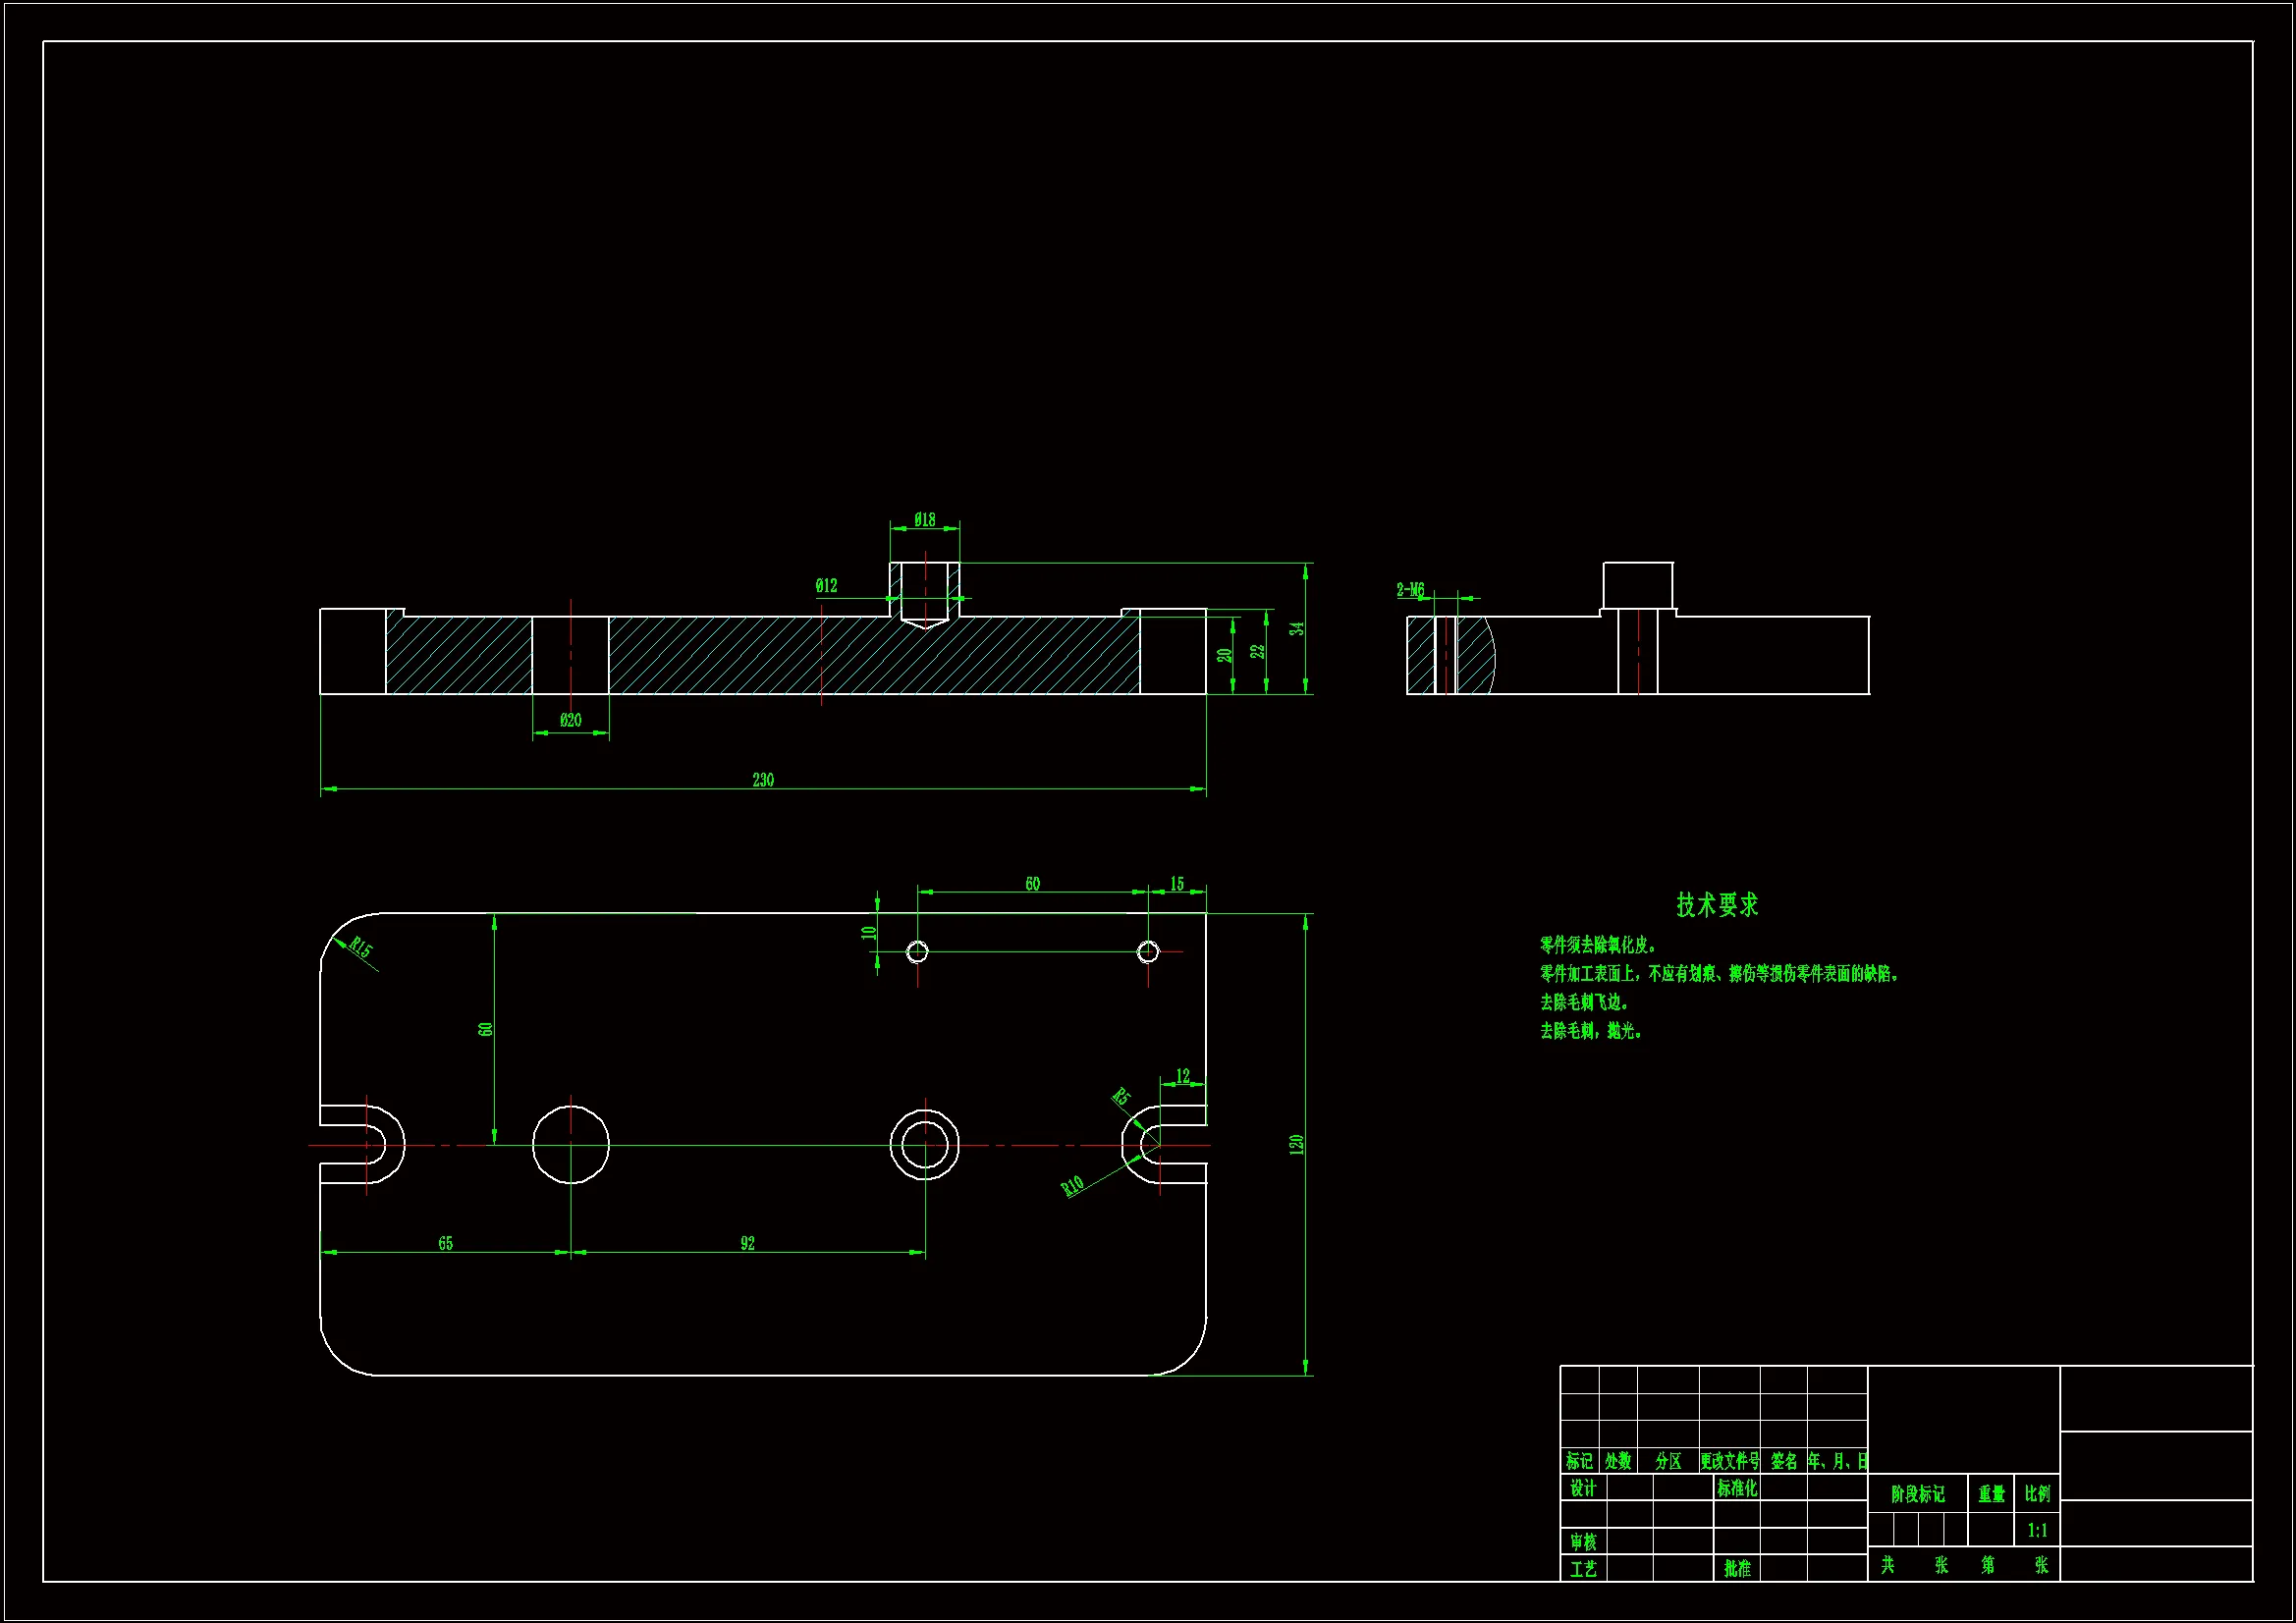Click the 1:1 scale value cell

(2037, 1530)
